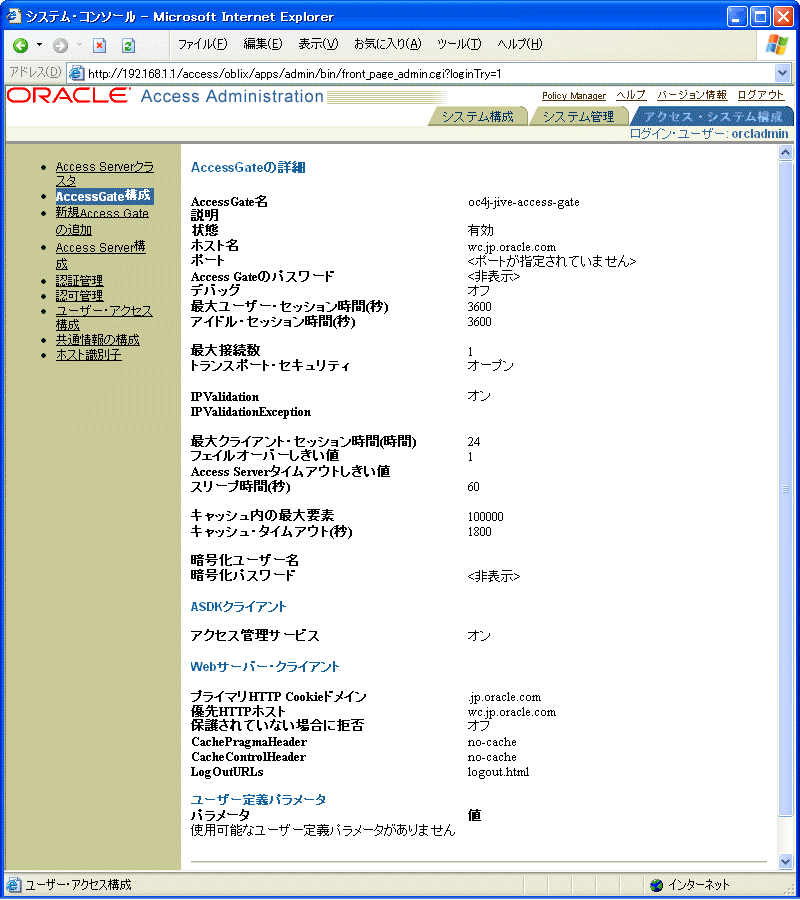Click the Refresh page icon
Screen dimensions: 800x900
click(128, 45)
